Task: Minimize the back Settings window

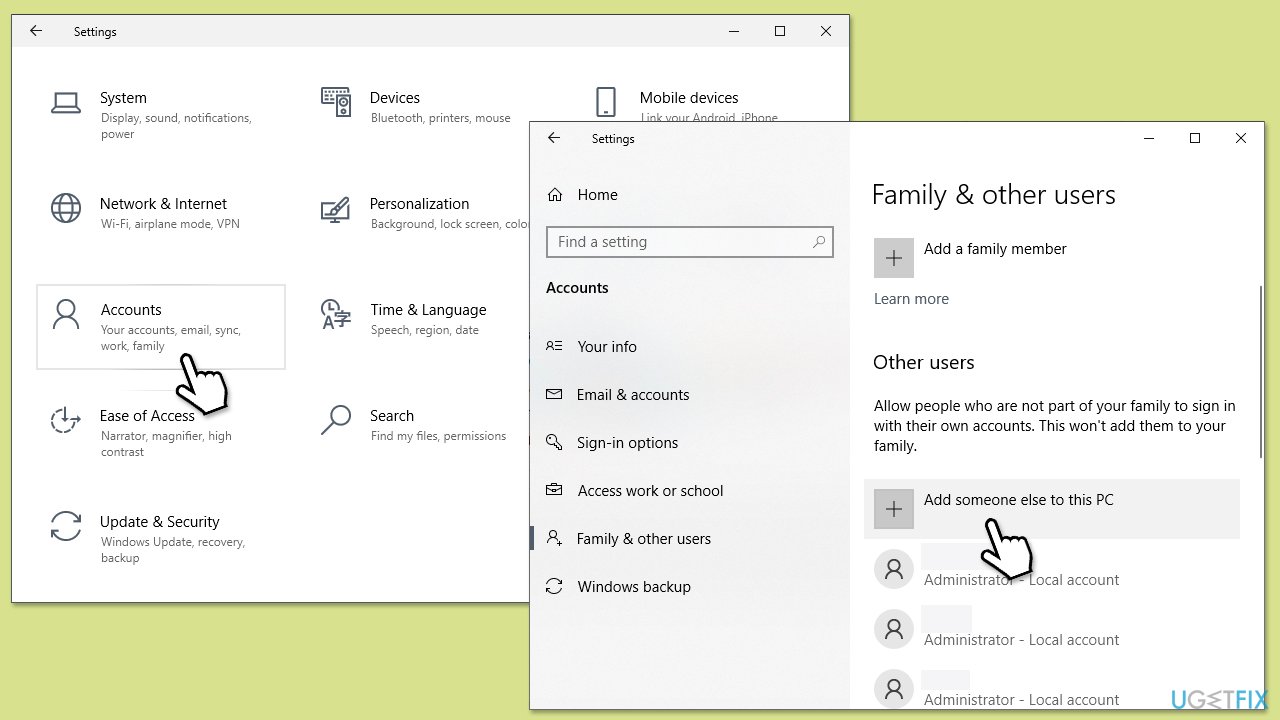Action: point(734,31)
